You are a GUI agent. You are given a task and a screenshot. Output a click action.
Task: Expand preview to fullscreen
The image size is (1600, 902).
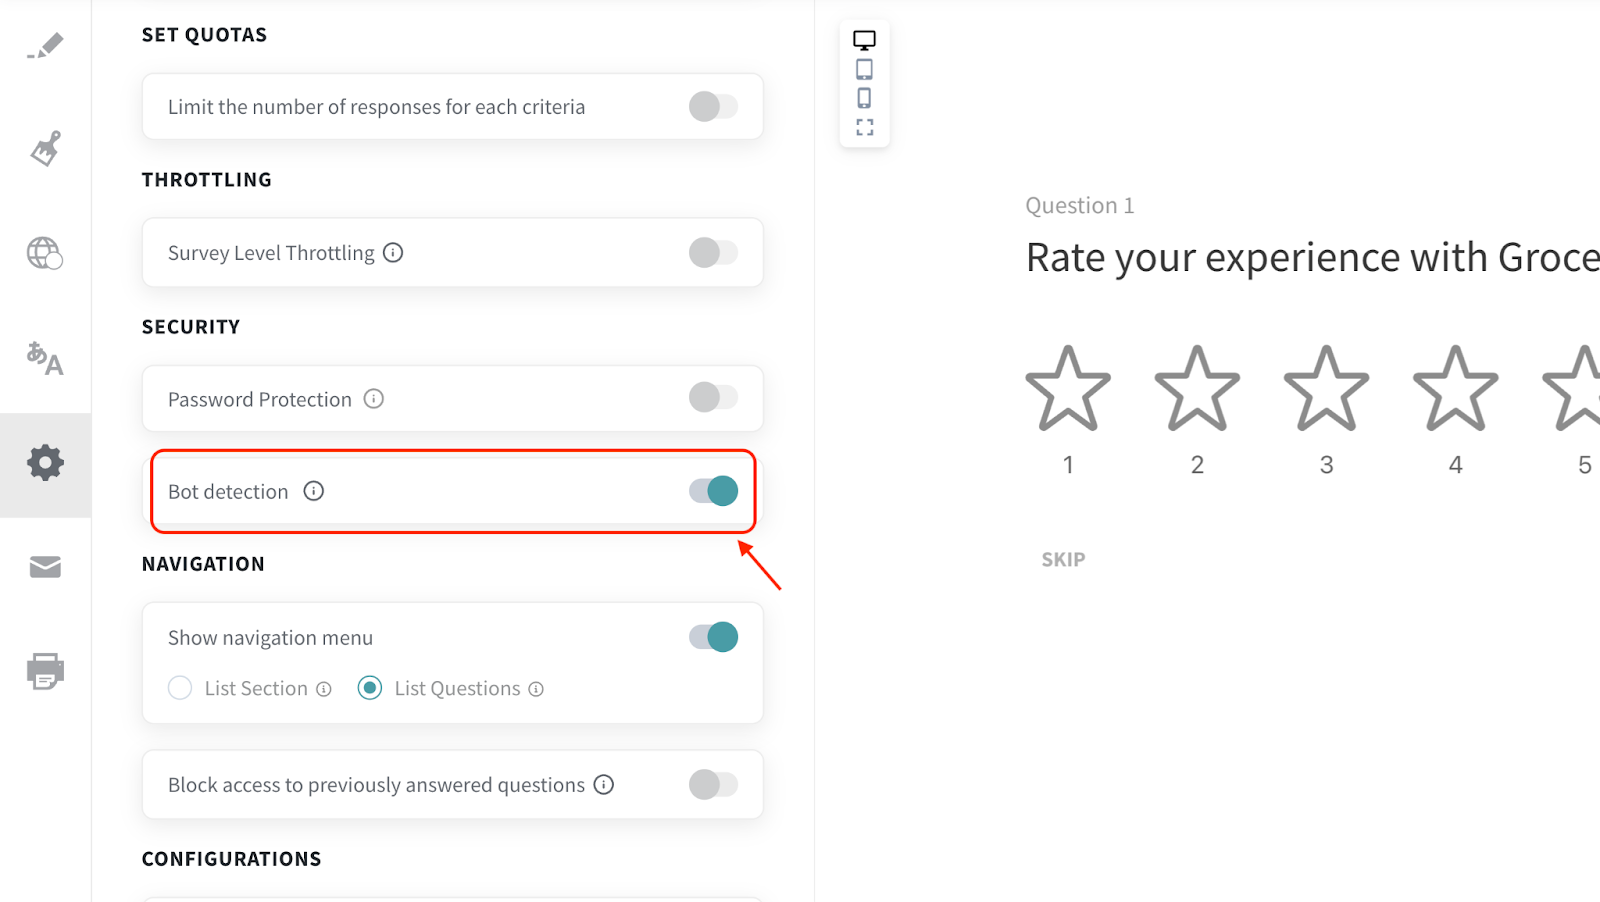[864, 127]
